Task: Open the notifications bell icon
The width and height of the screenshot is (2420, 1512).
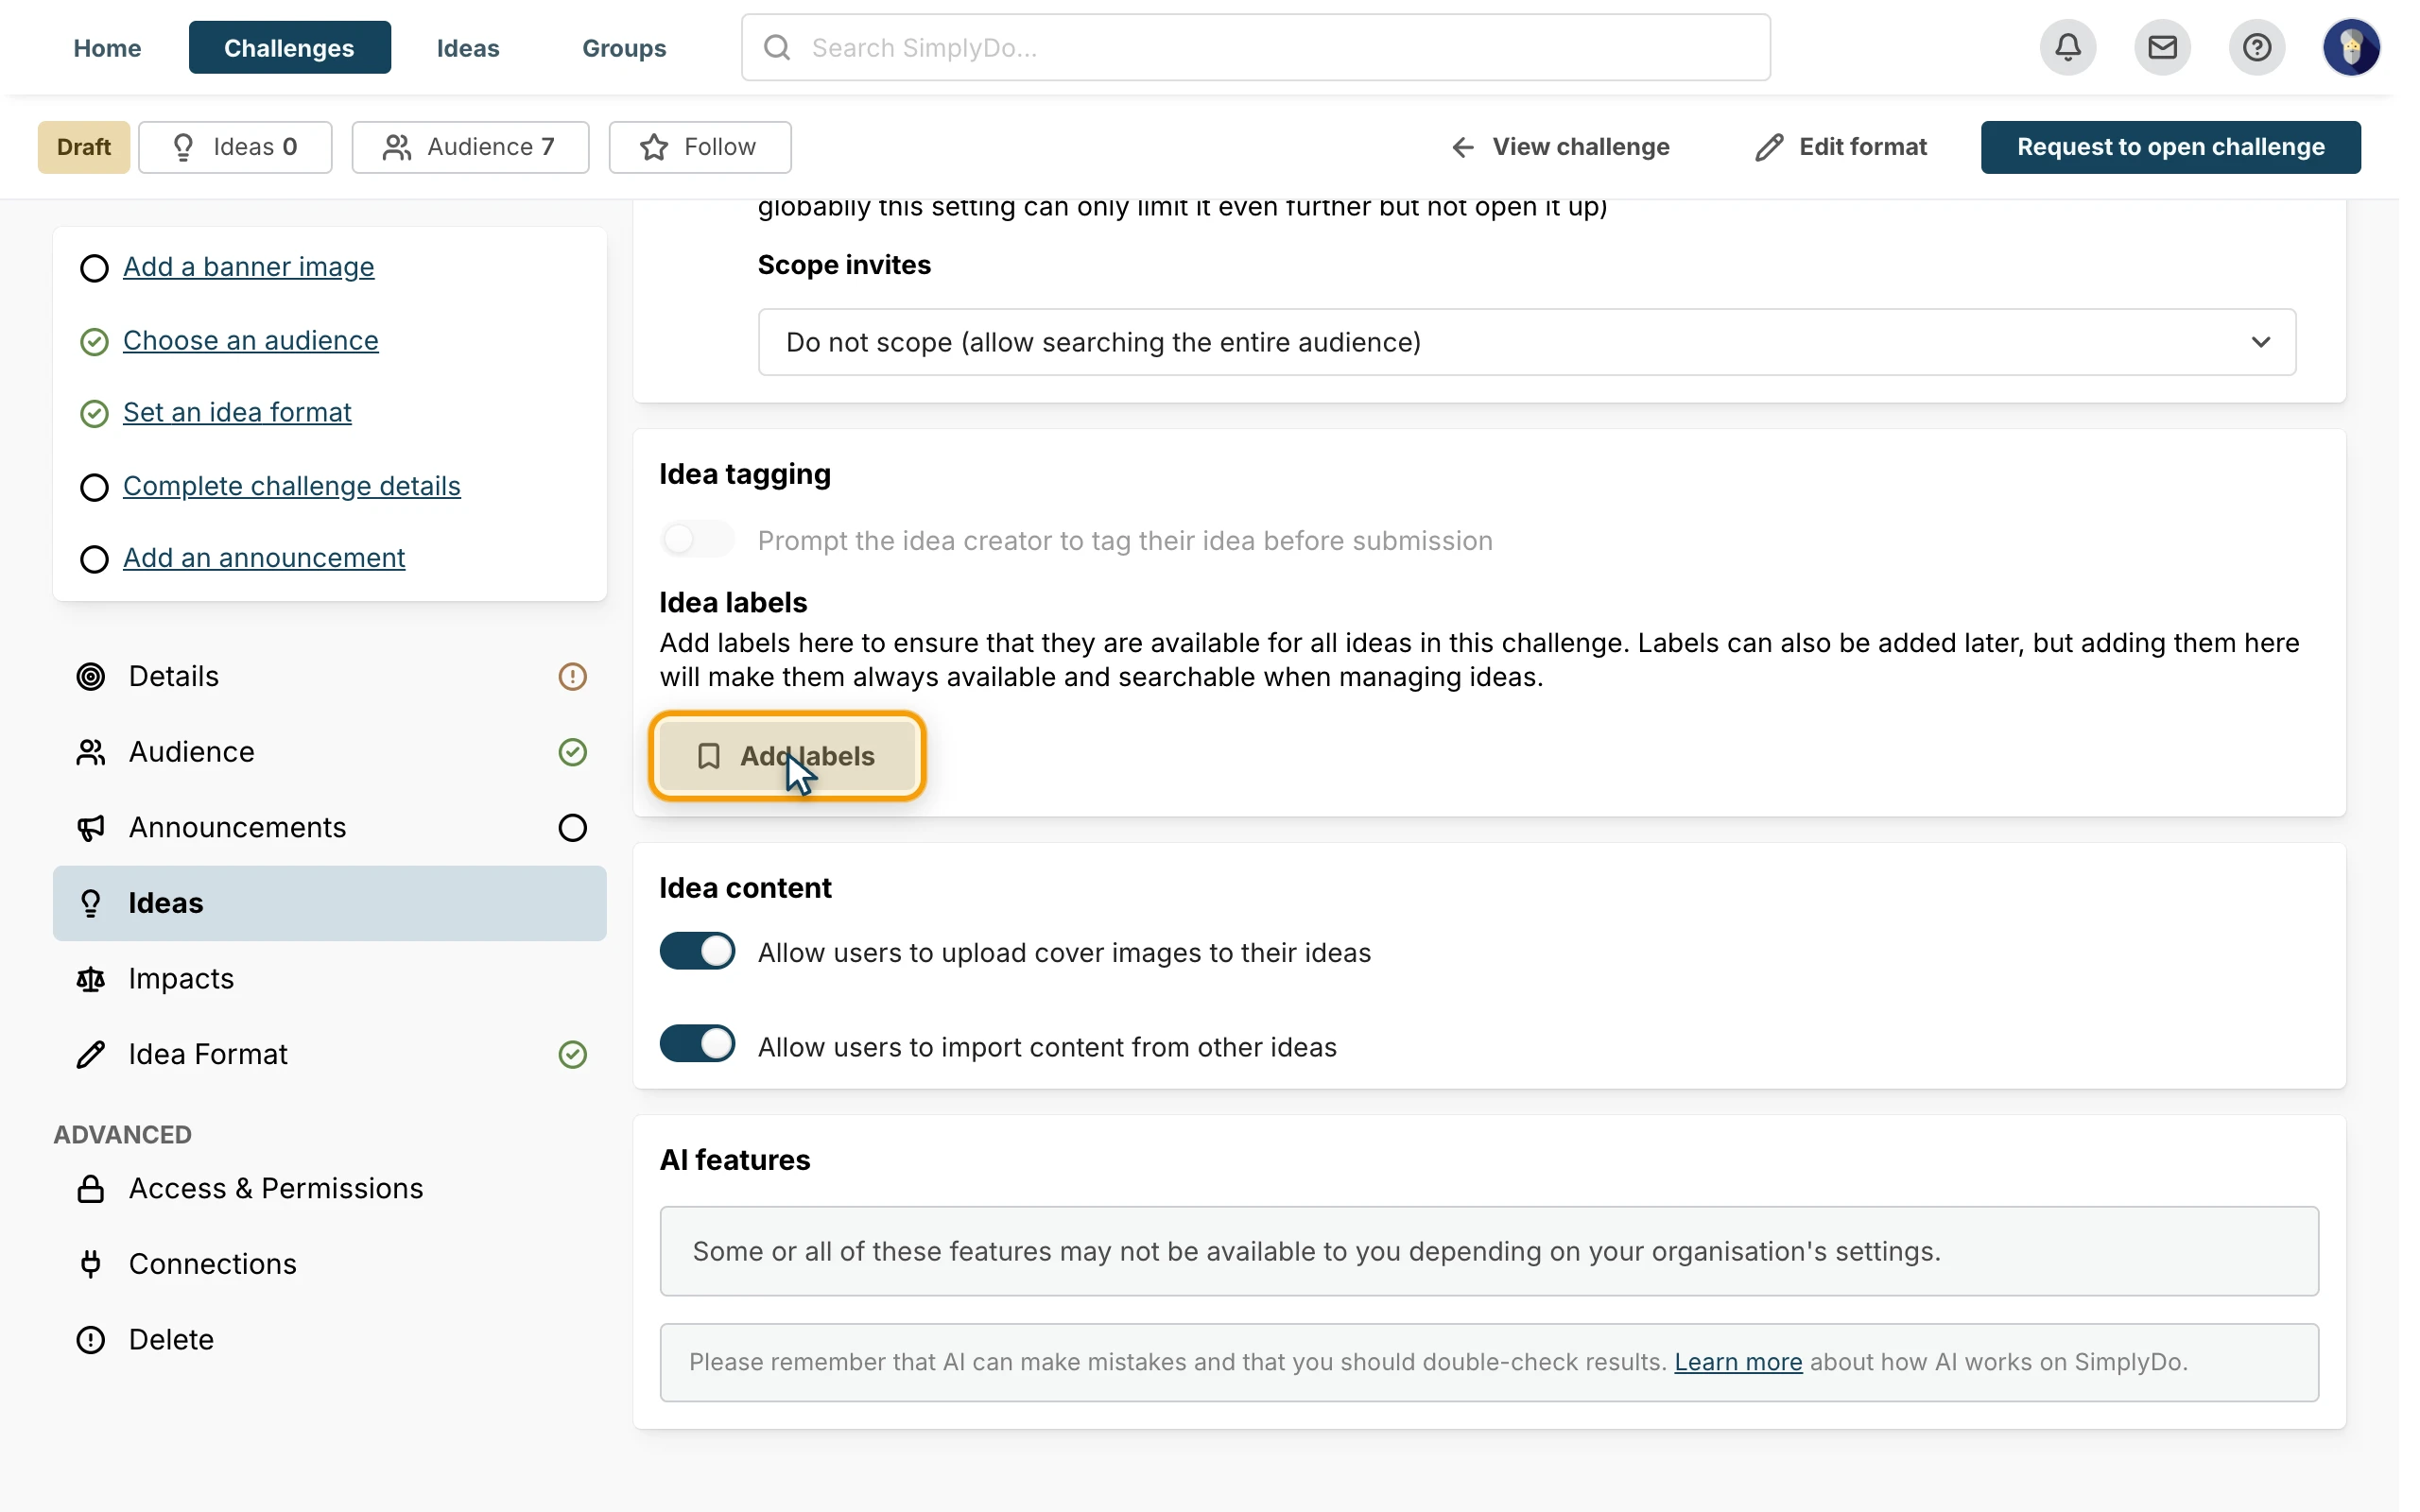Action: pyautogui.click(x=2068, y=47)
